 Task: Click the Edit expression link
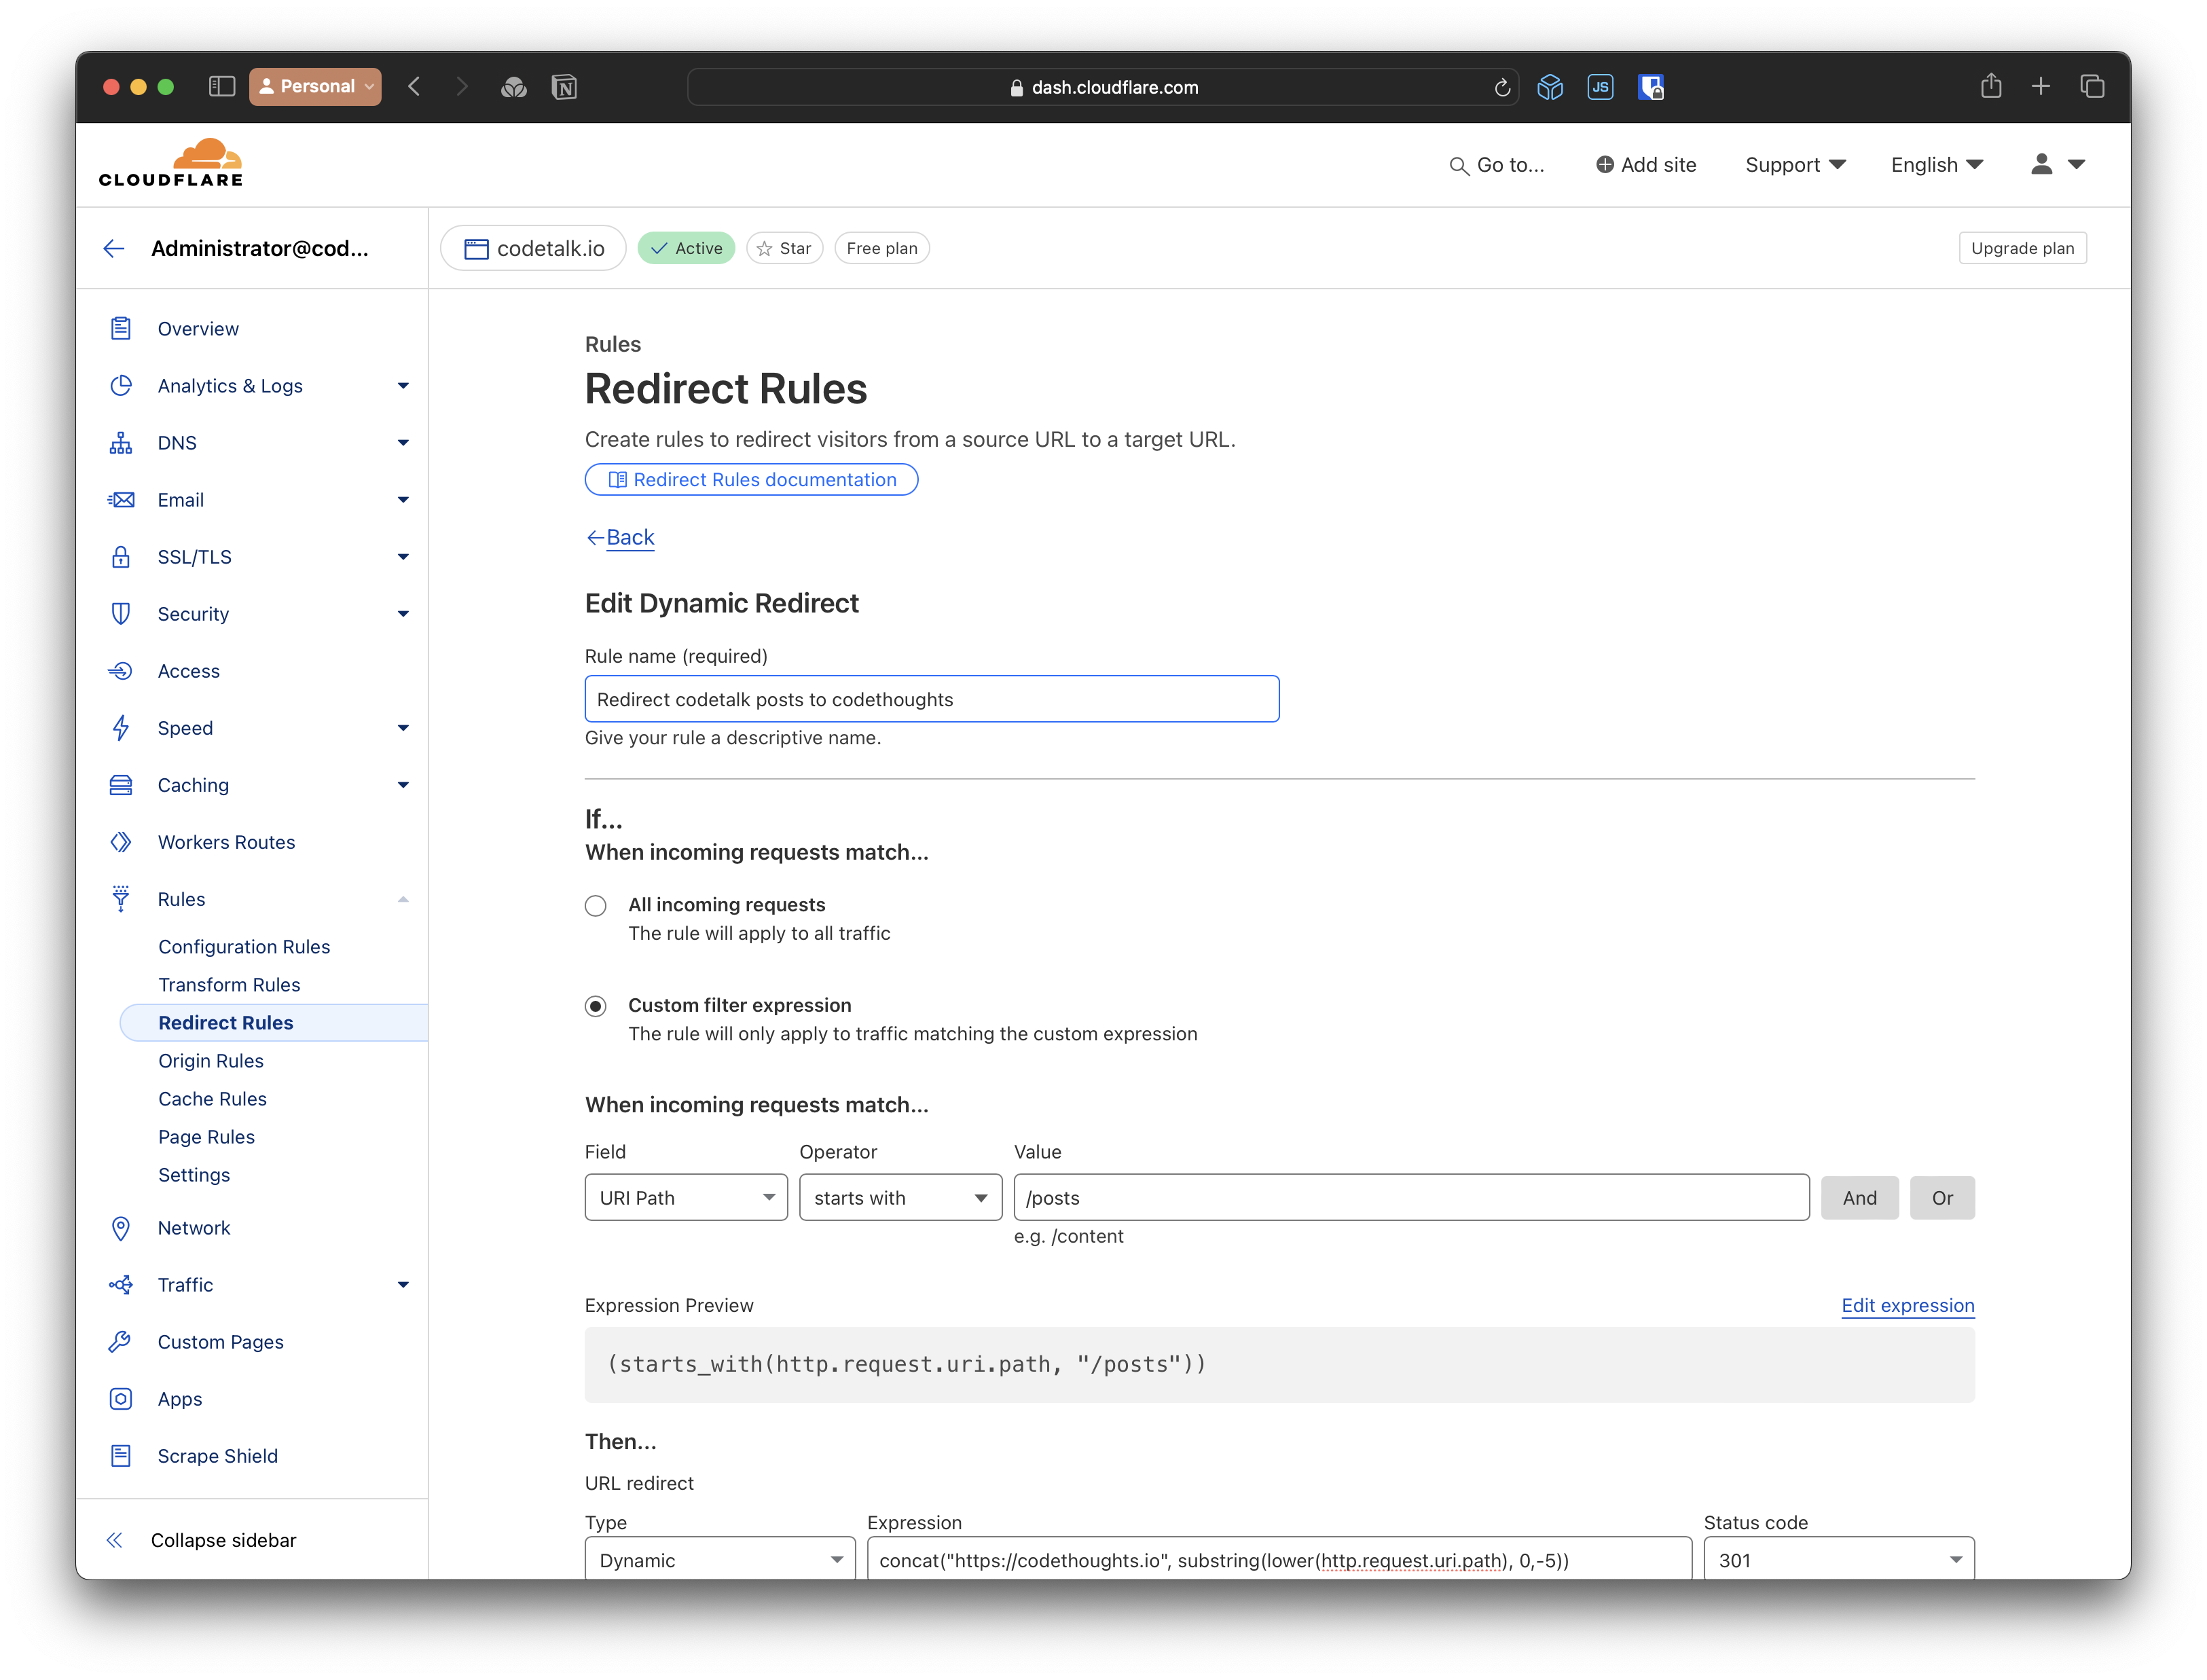coord(1907,1305)
